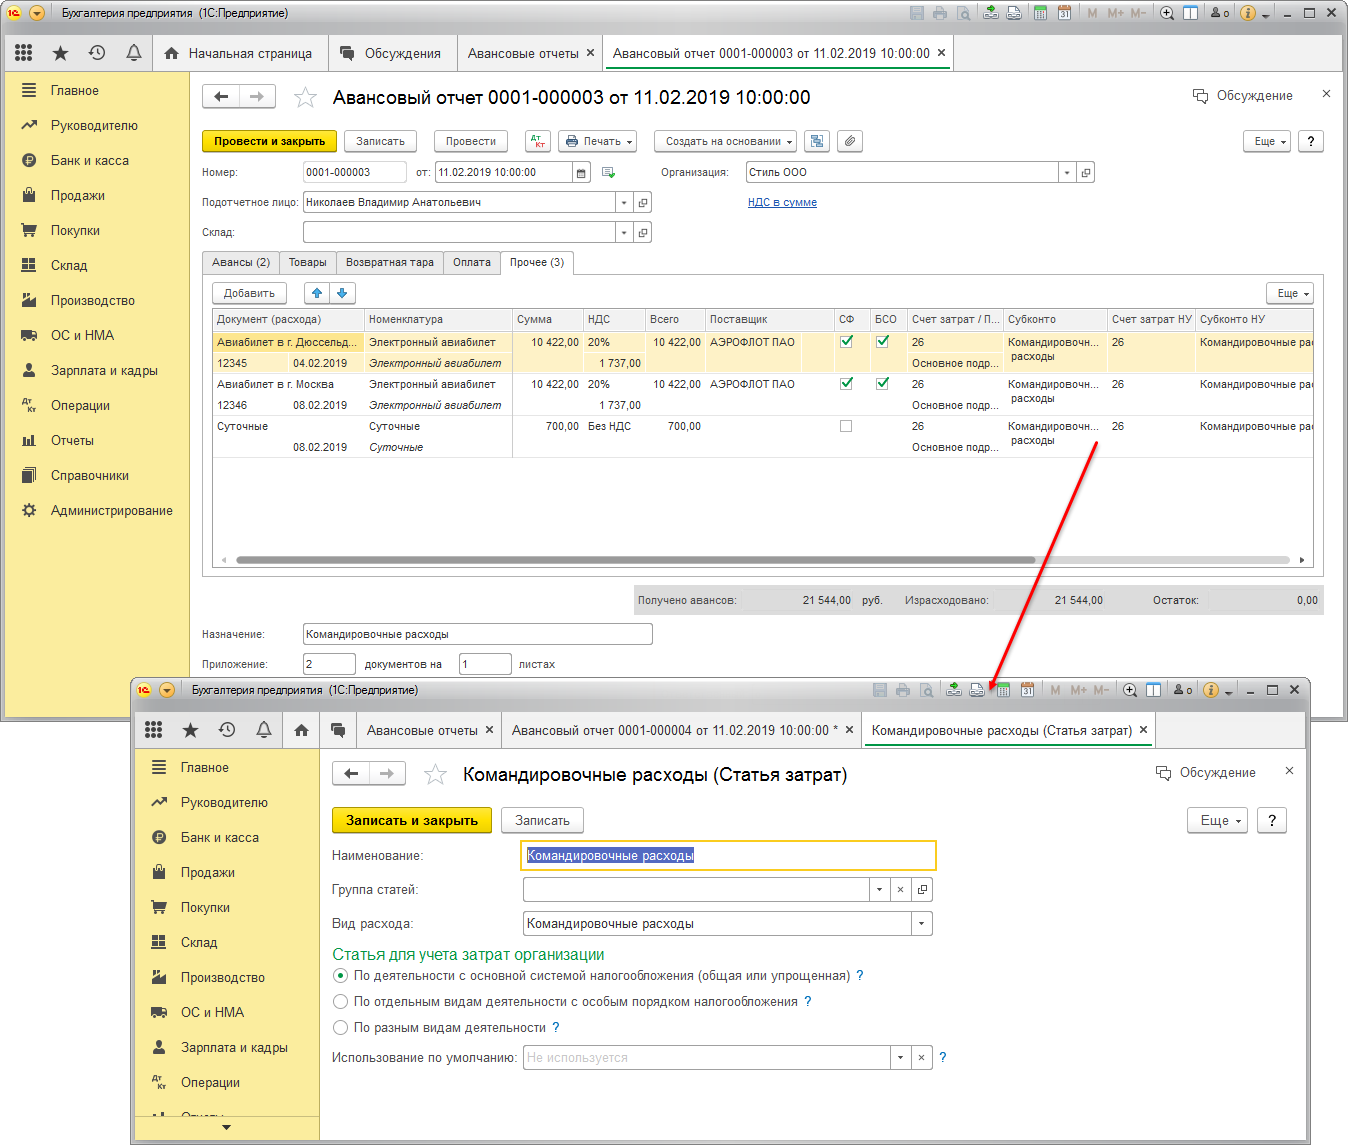Open Банк и касса section in back sidebar
This screenshot has width=1348, height=1146.
90,160
